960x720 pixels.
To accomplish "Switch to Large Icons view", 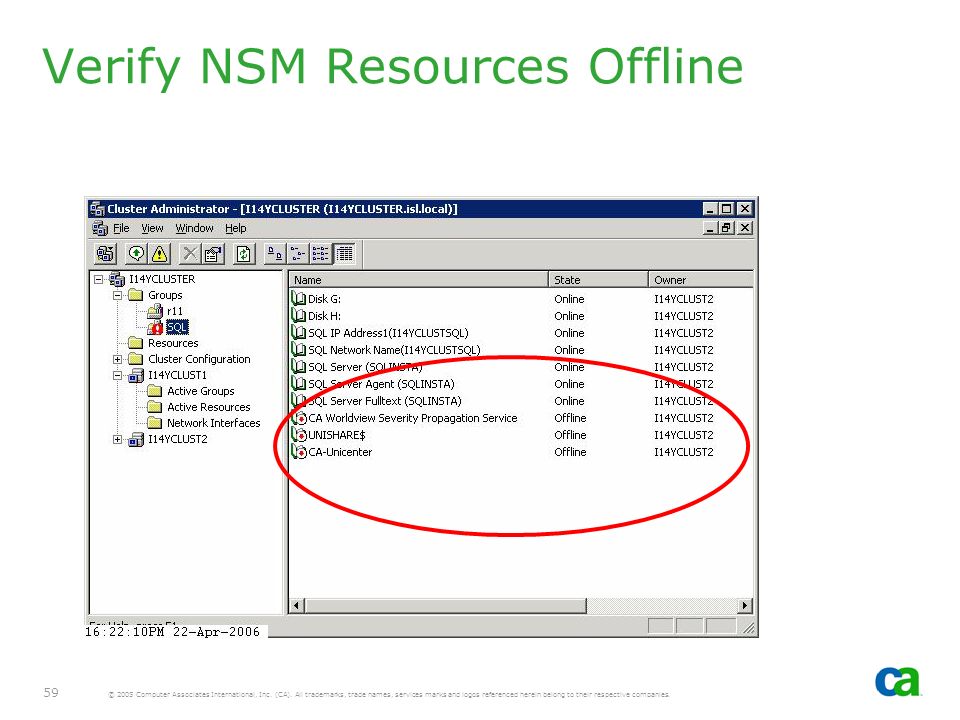I will [274, 253].
